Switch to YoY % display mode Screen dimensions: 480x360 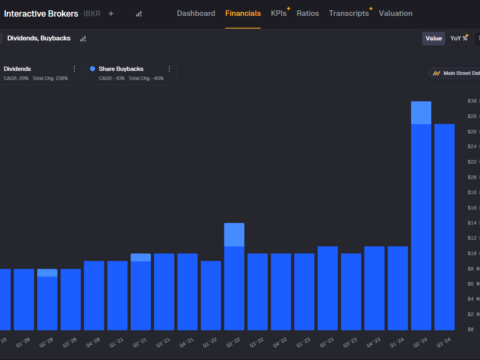click(x=459, y=38)
